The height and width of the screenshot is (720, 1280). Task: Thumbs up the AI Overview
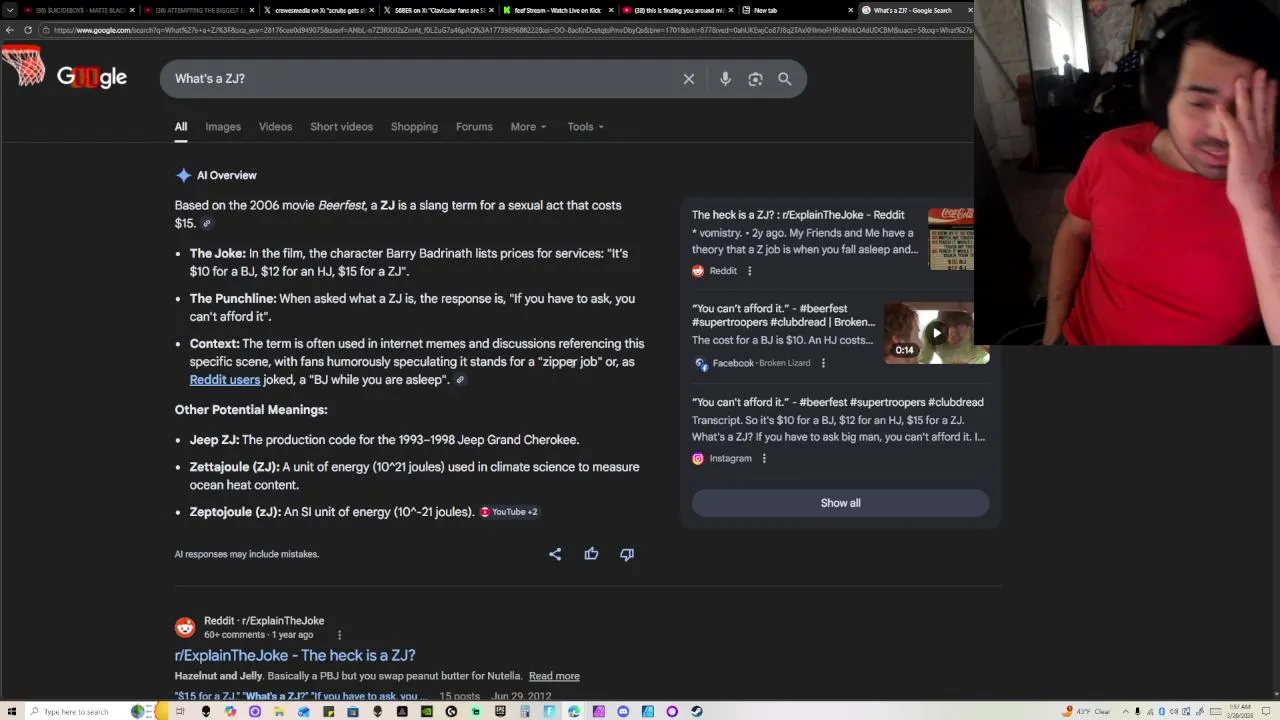coord(591,554)
